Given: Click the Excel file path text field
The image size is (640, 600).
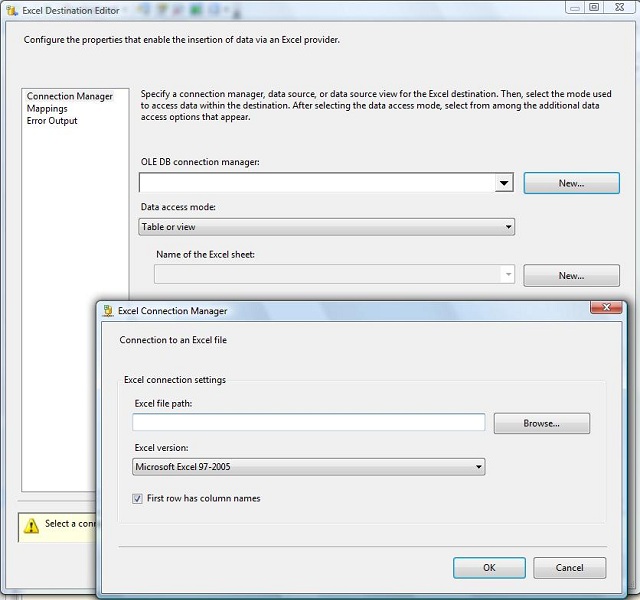Looking at the screenshot, I should (x=308, y=423).
